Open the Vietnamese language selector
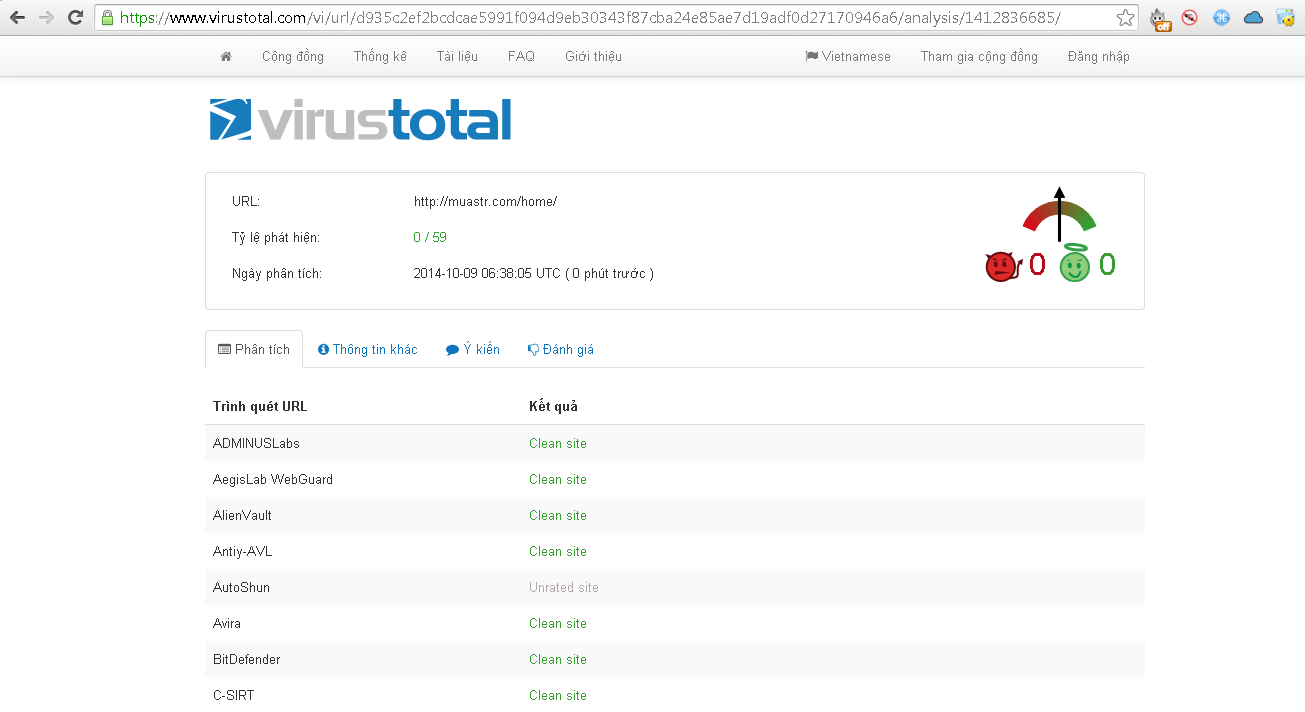Viewport: 1305px width, 712px height. pos(848,56)
